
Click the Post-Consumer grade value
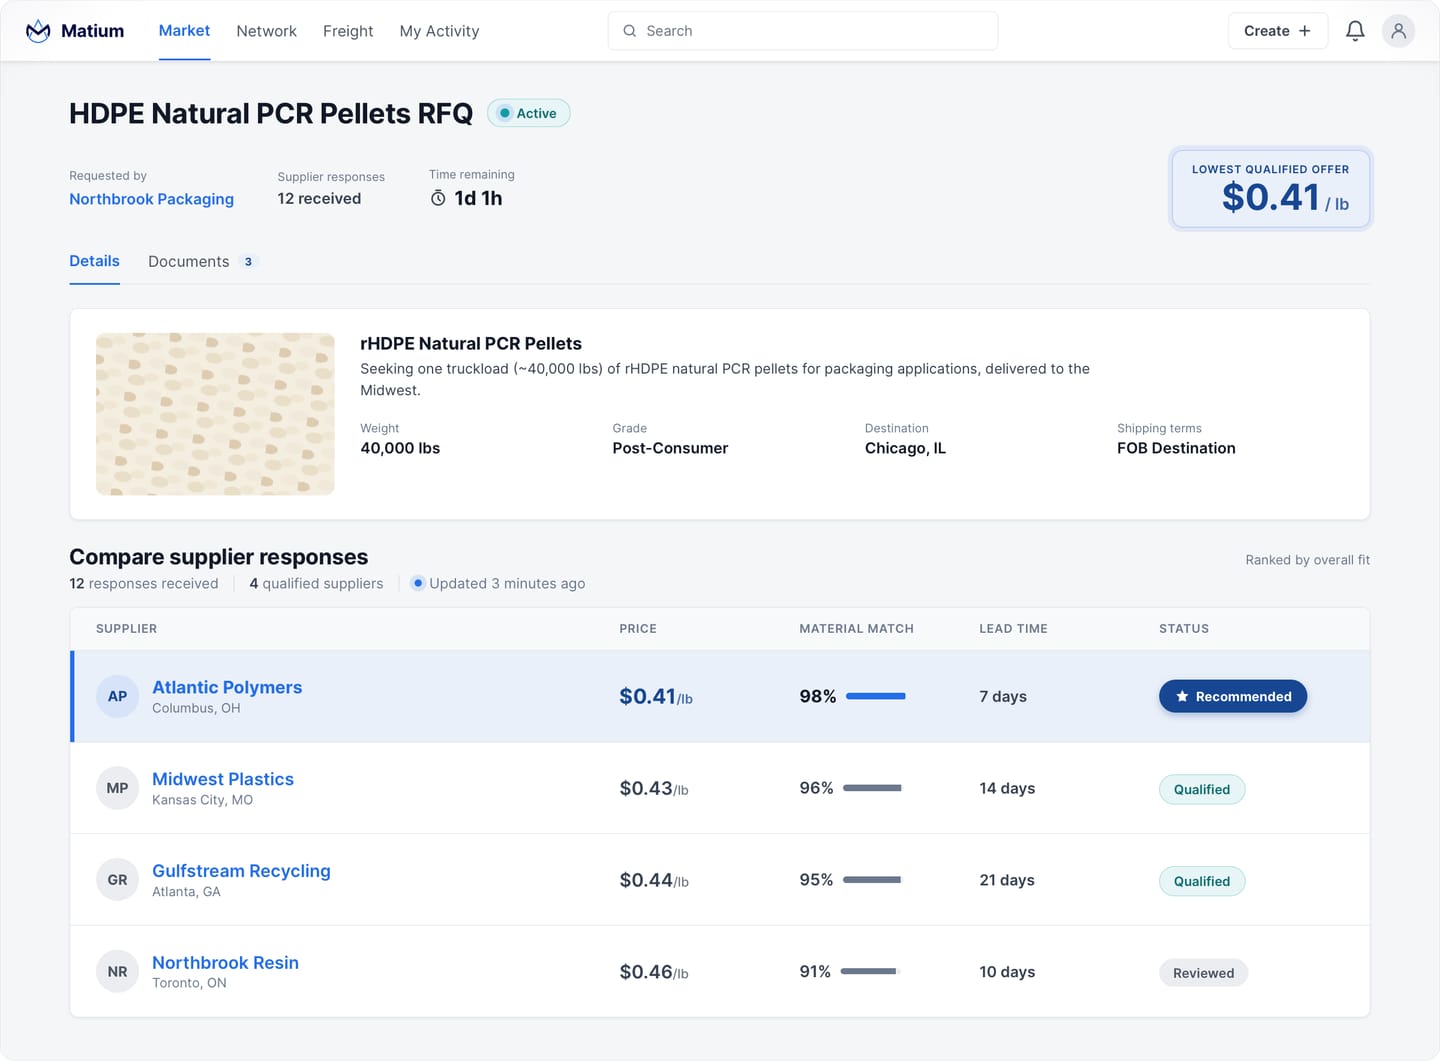(x=670, y=448)
